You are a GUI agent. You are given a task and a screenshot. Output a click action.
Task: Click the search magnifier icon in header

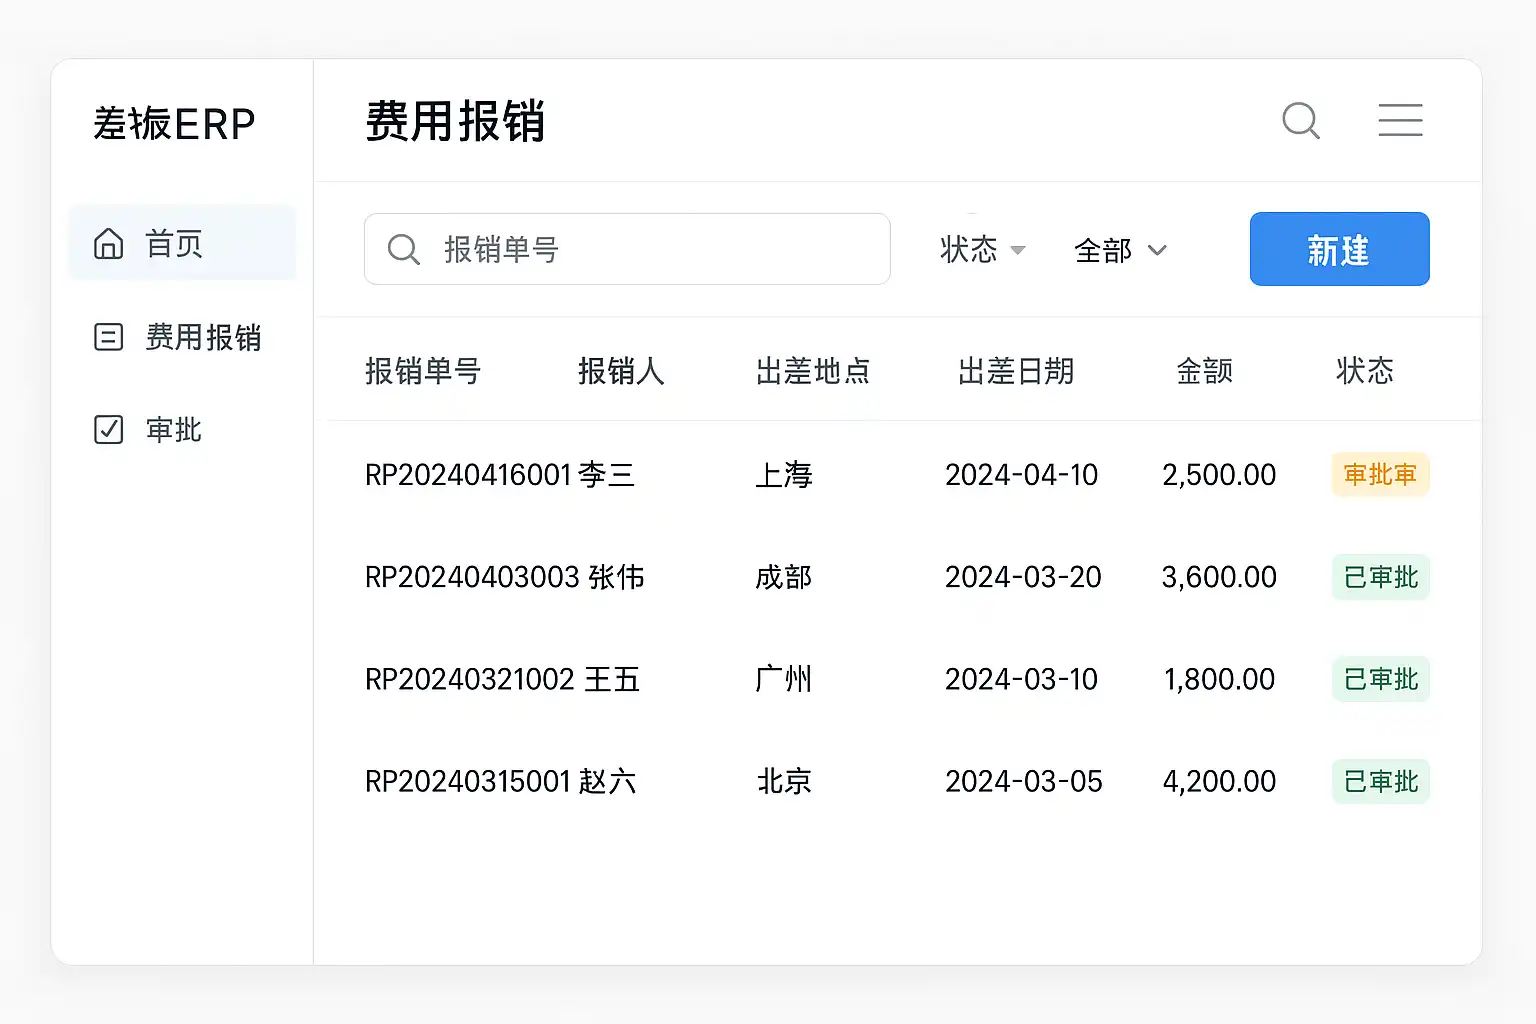click(x=1301, y=121)
